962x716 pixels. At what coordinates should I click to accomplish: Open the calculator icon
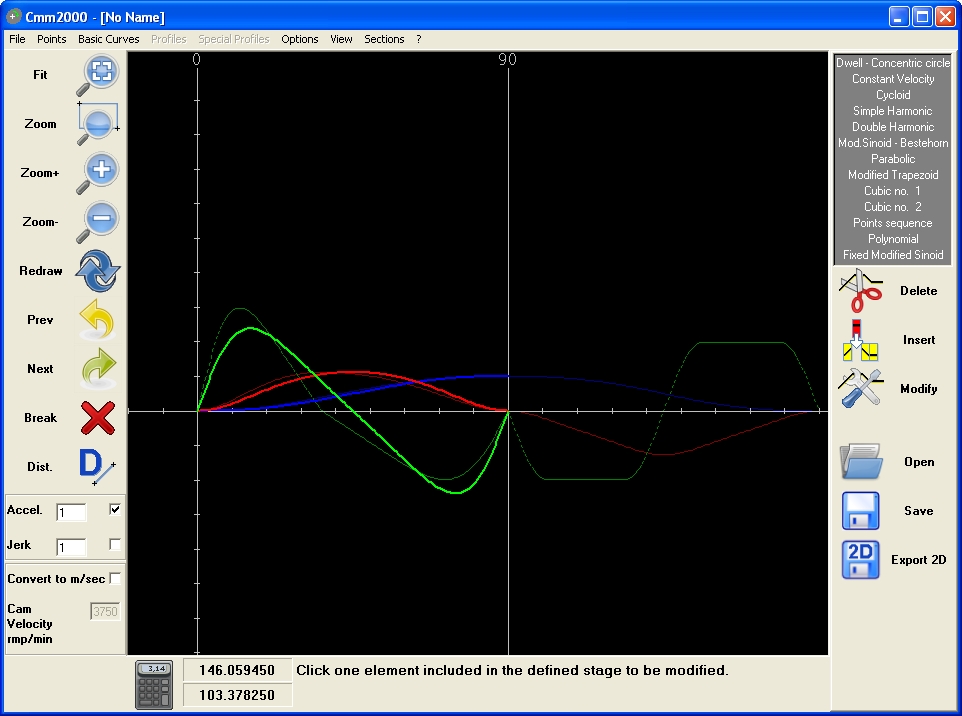pyautogui.click(x=153, y=685)
